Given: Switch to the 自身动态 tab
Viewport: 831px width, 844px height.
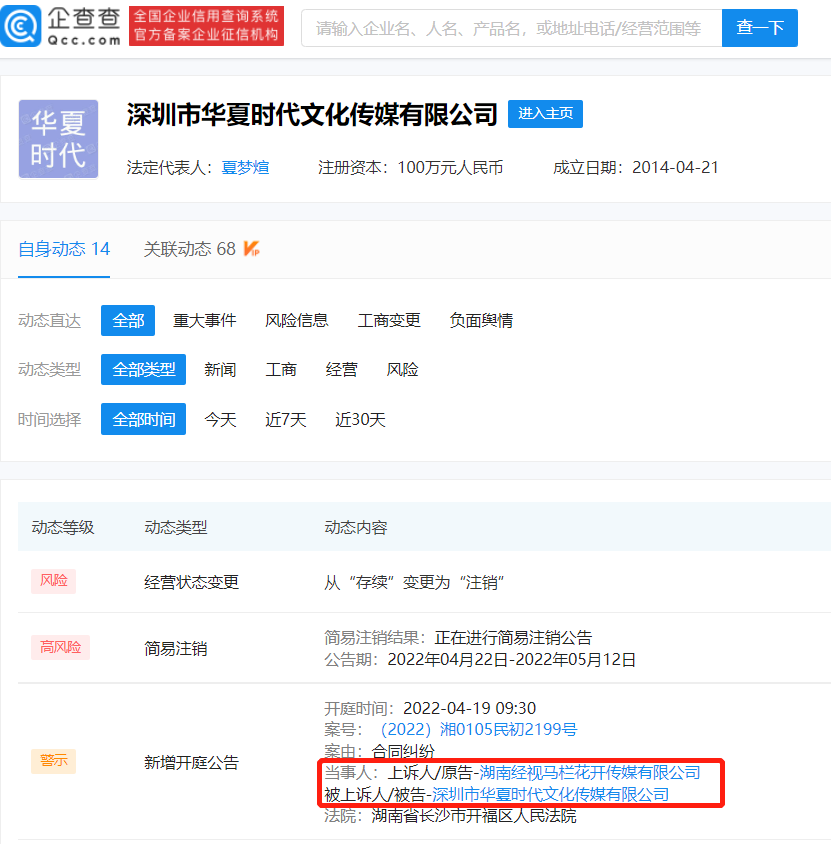Looking at the screenshot, I should 64,249.
